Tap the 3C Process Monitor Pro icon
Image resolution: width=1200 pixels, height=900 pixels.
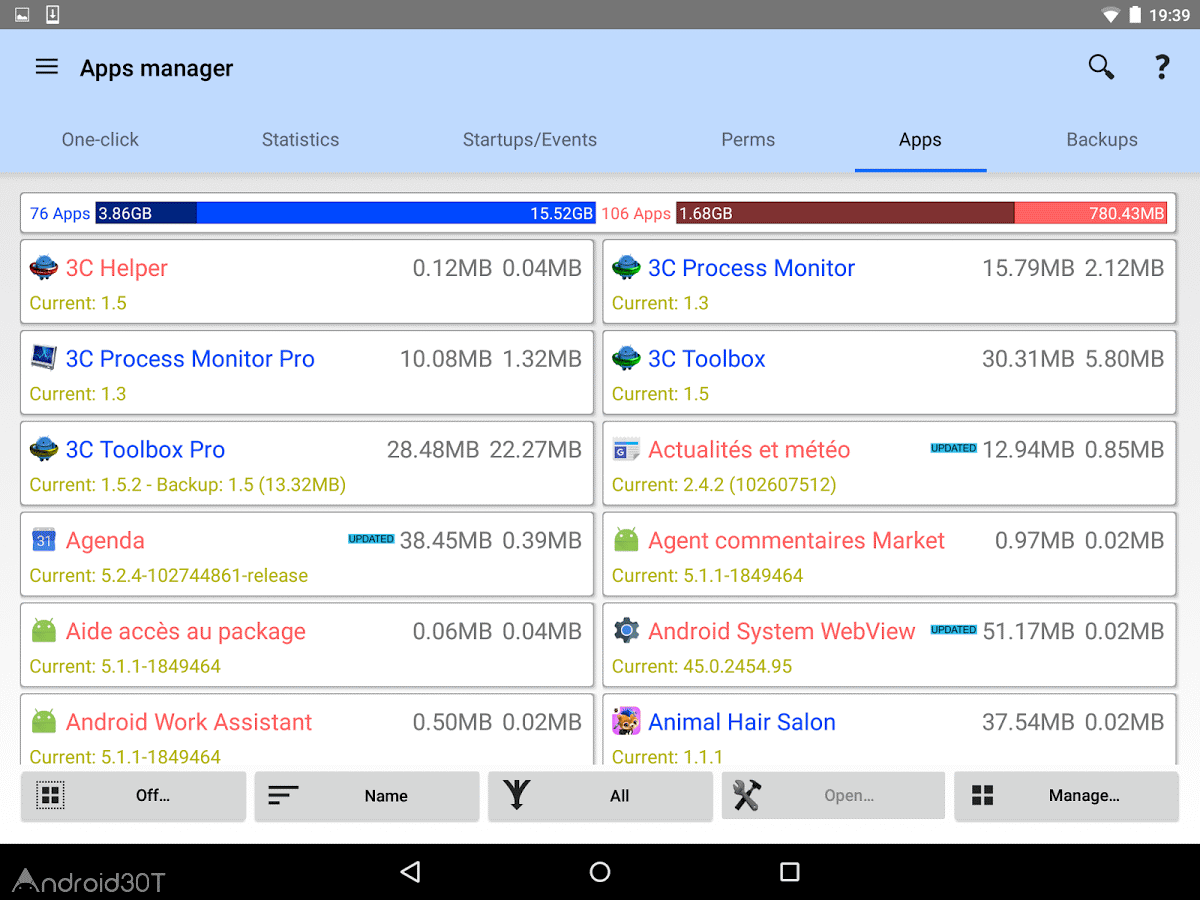43,359
